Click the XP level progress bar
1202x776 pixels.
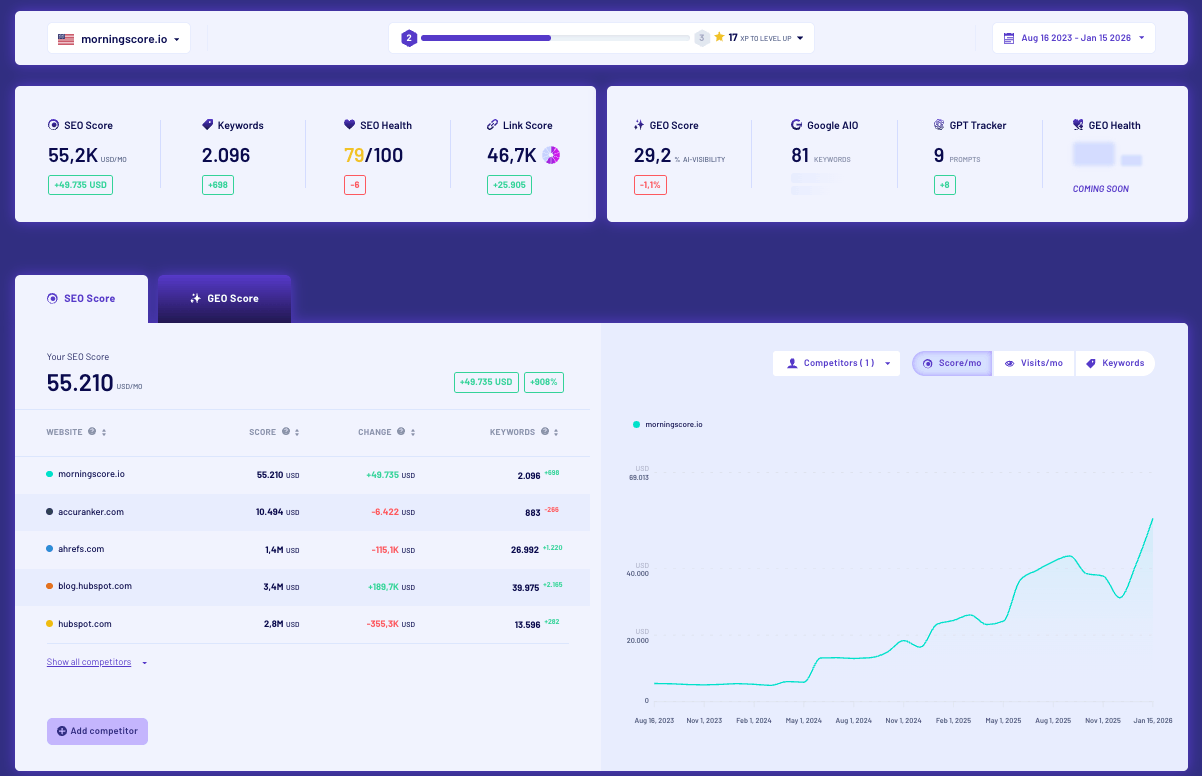pyautogui.click(x=550, y=37)
